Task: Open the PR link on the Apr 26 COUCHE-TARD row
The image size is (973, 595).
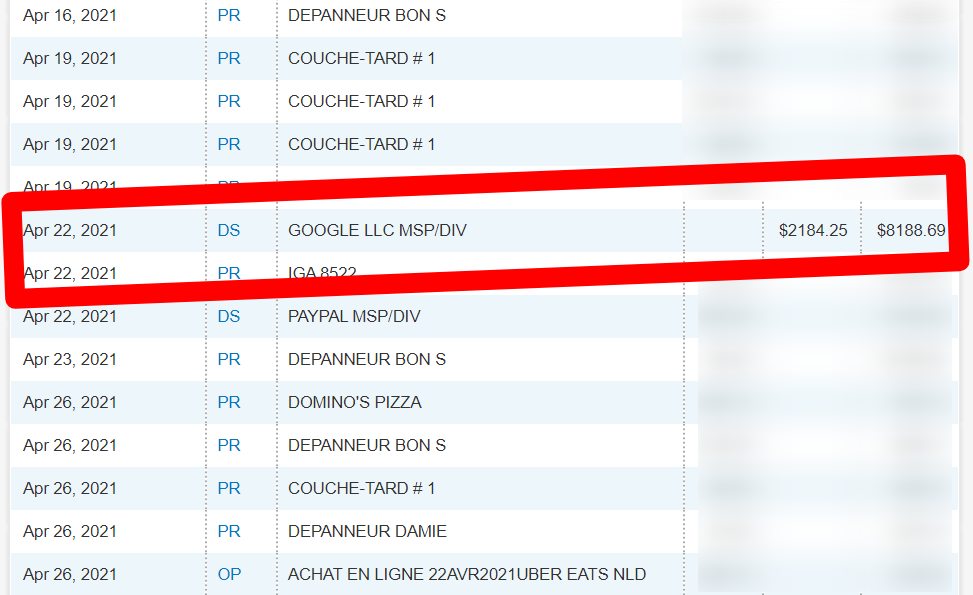Action: 228,489
